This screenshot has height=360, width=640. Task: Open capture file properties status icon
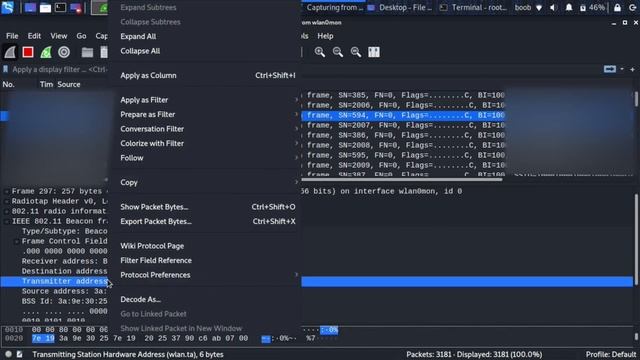pos(19,354)
